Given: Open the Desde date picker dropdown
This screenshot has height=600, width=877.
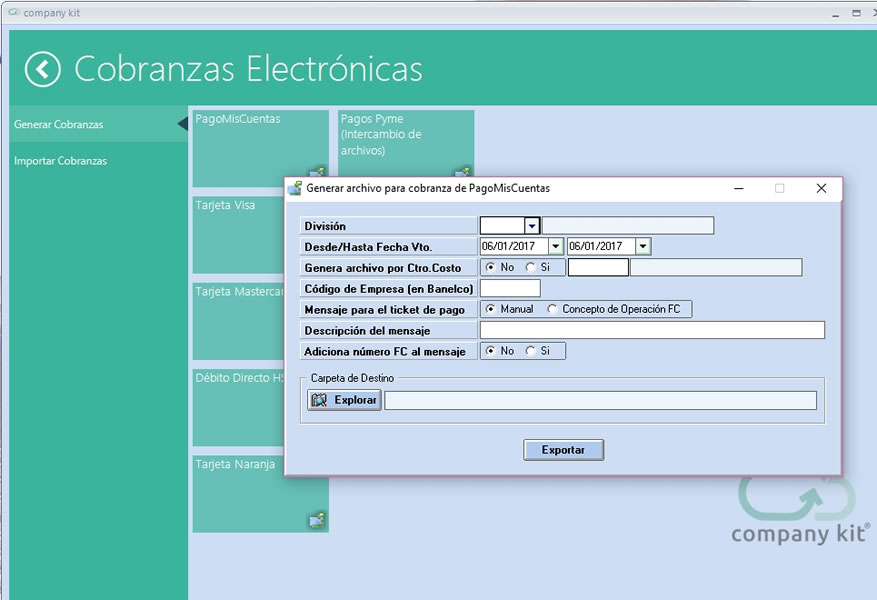Looking at the screenshot, I should [555, 246].
